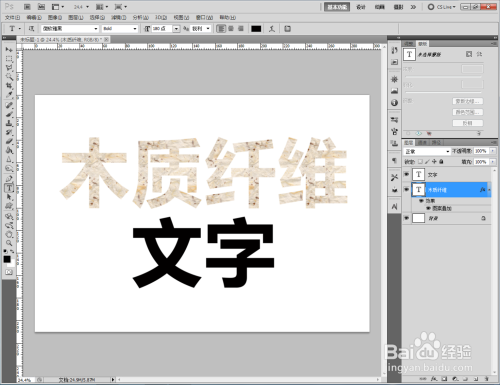Toggle lock position icon
This screenshot has width=500, height=385.
pos(434,162)
